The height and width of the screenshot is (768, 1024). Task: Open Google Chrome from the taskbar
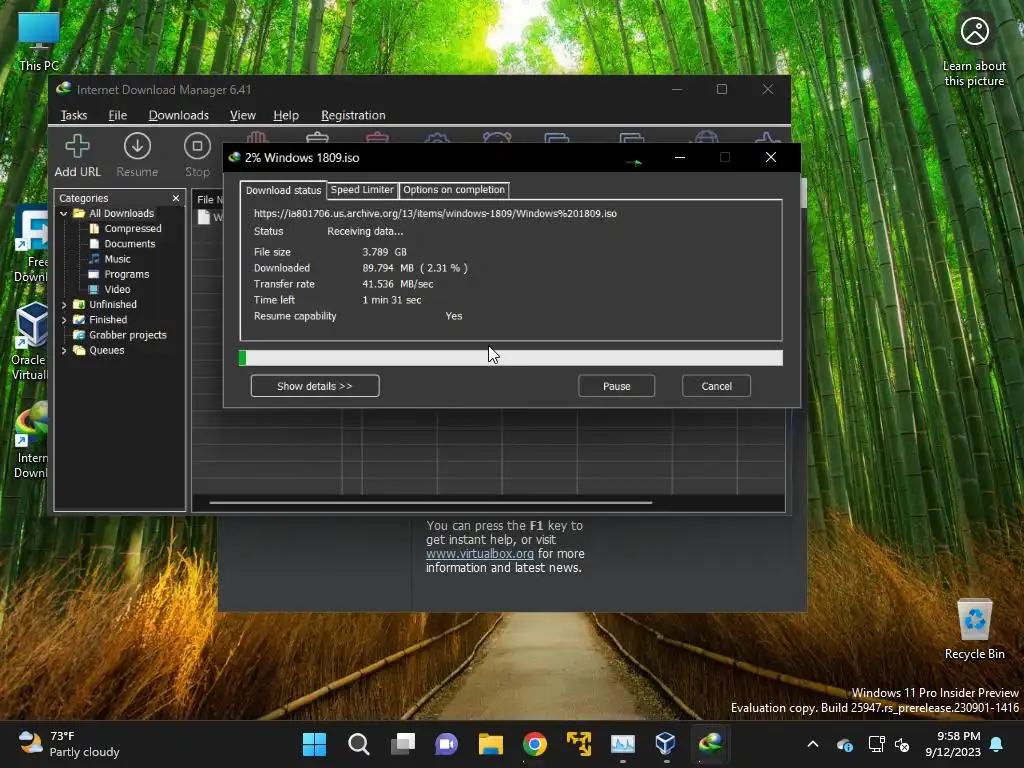535,744
